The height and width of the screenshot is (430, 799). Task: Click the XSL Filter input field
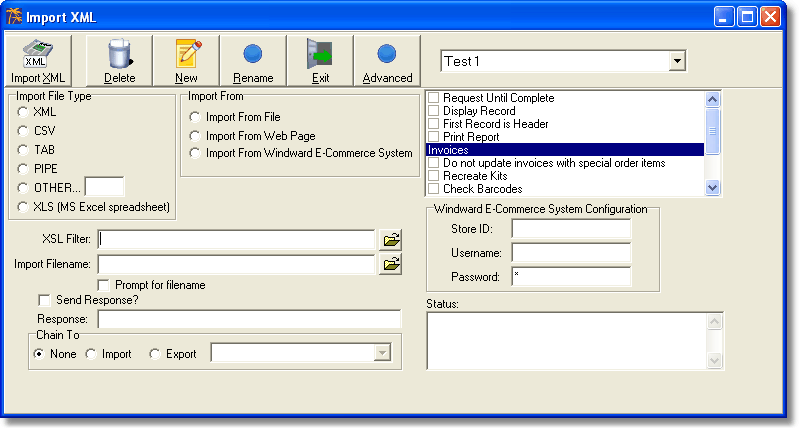tap(236, 239)
